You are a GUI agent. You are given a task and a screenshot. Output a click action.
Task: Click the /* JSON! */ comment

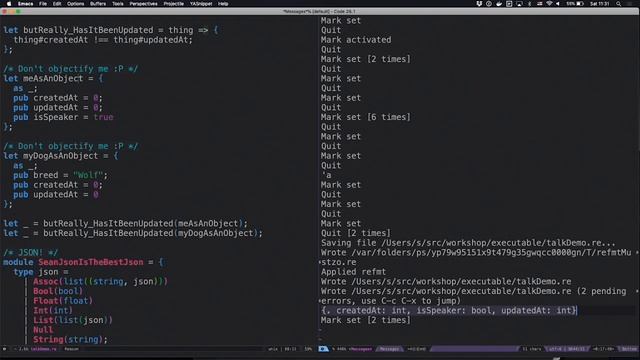(31, 253)
